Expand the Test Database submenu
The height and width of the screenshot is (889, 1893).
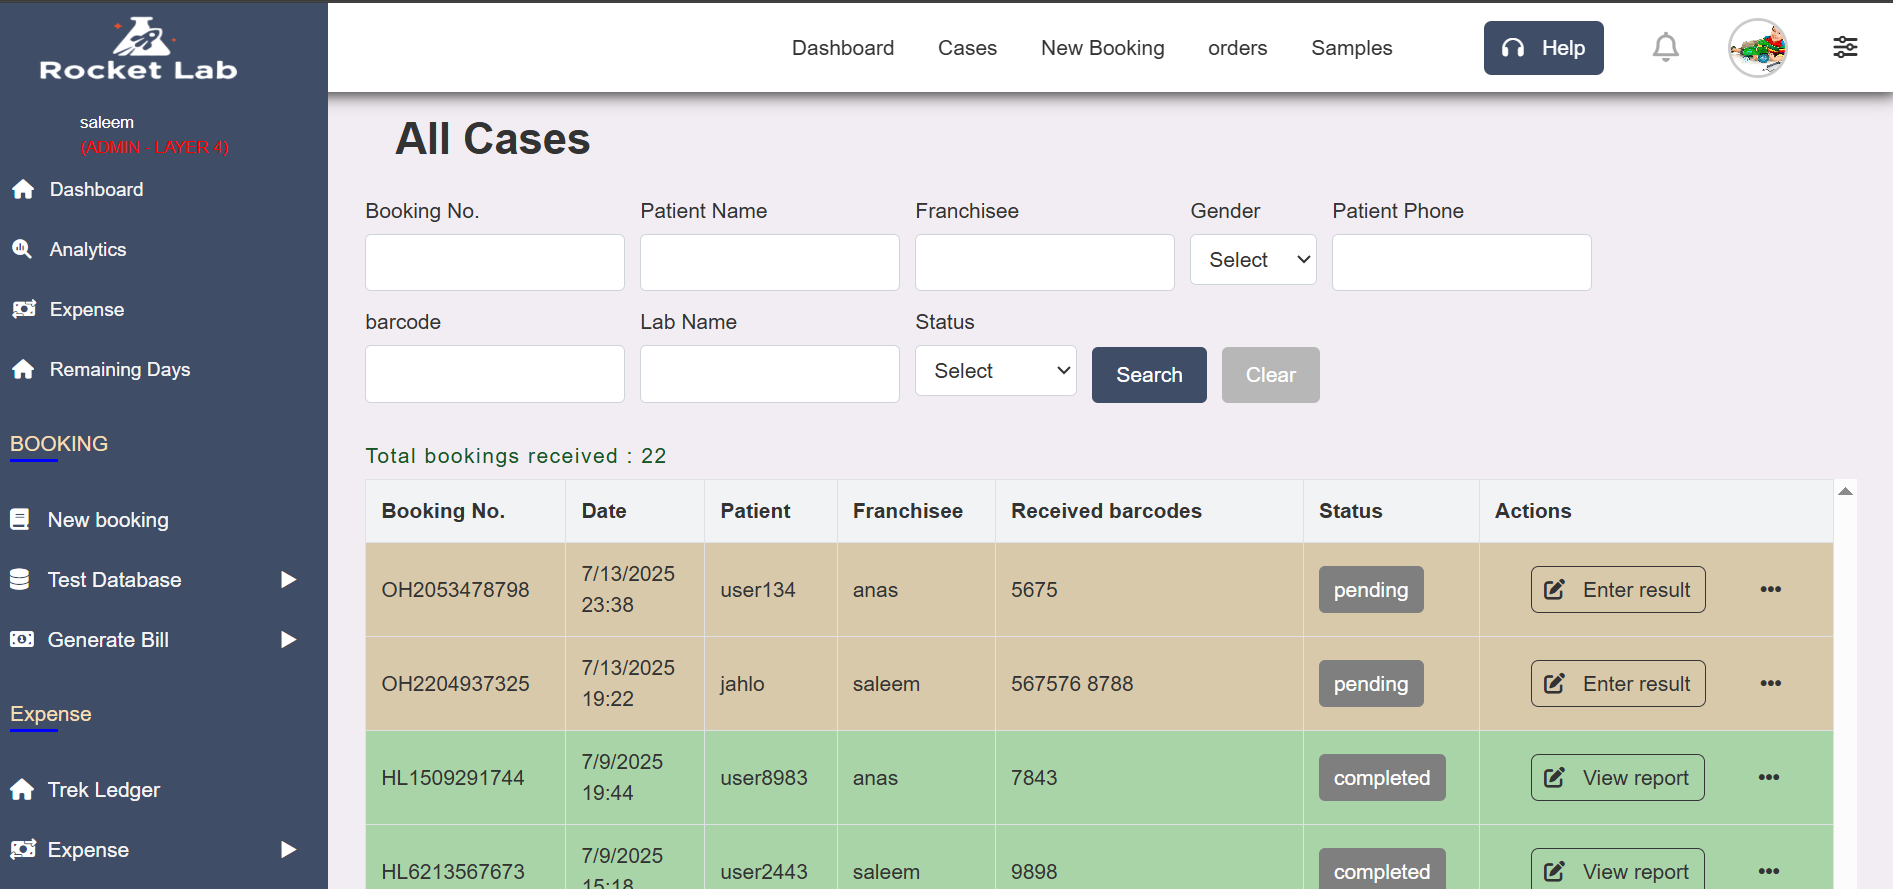[x=288, y=580]
